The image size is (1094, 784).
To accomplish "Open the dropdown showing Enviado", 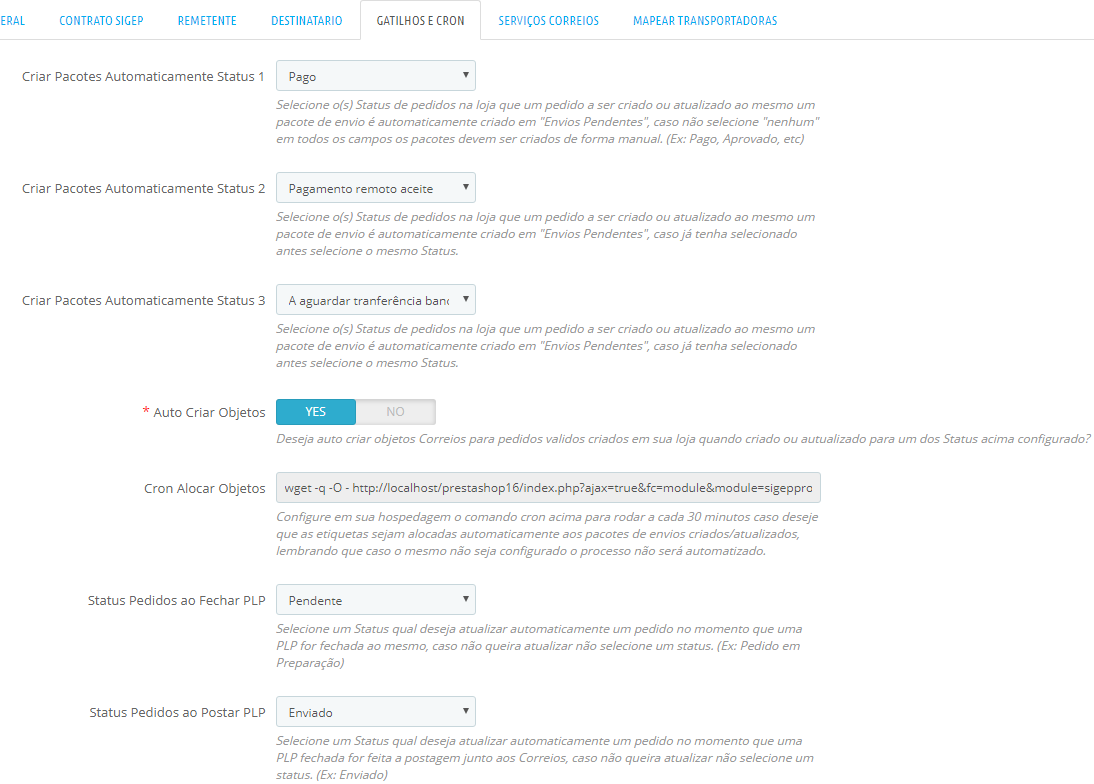I will (x=375, y=712).
